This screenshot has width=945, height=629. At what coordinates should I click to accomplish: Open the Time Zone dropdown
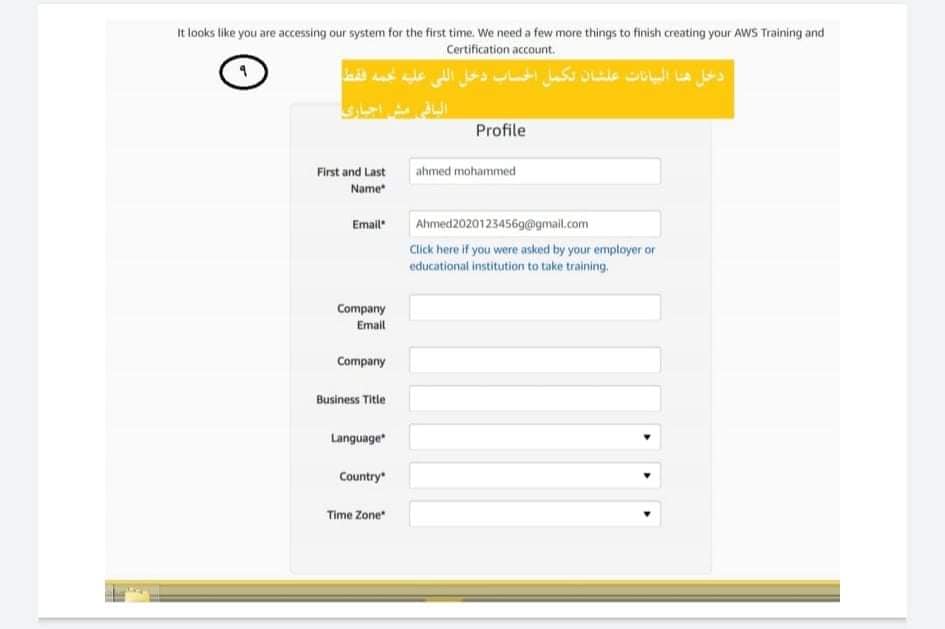tap(535, 515)
